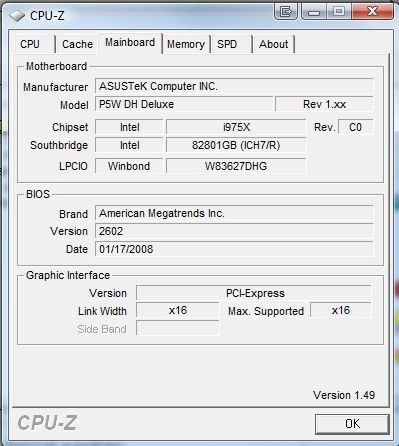Click the Chipset label
The height and width of the screenshot is (446, 399).
(x=70, y=127)
